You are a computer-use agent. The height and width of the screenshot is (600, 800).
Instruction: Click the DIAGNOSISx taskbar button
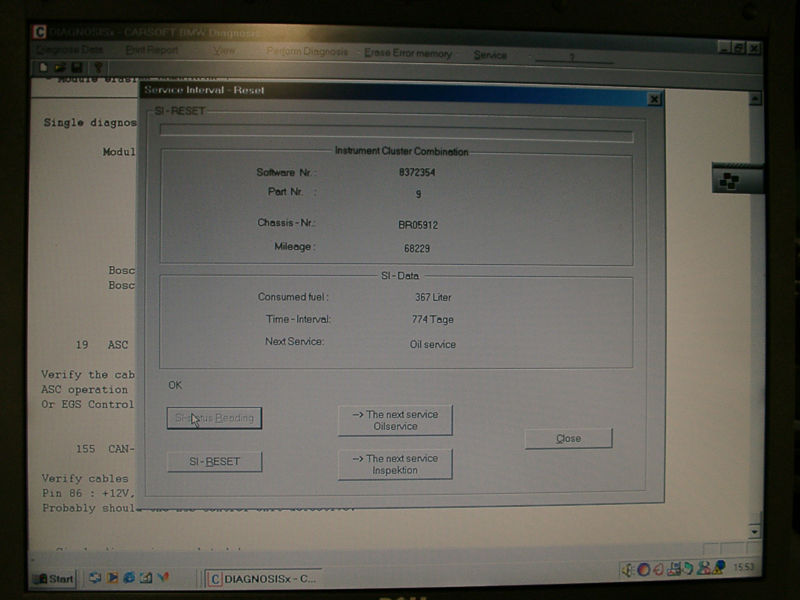point(264,578)
